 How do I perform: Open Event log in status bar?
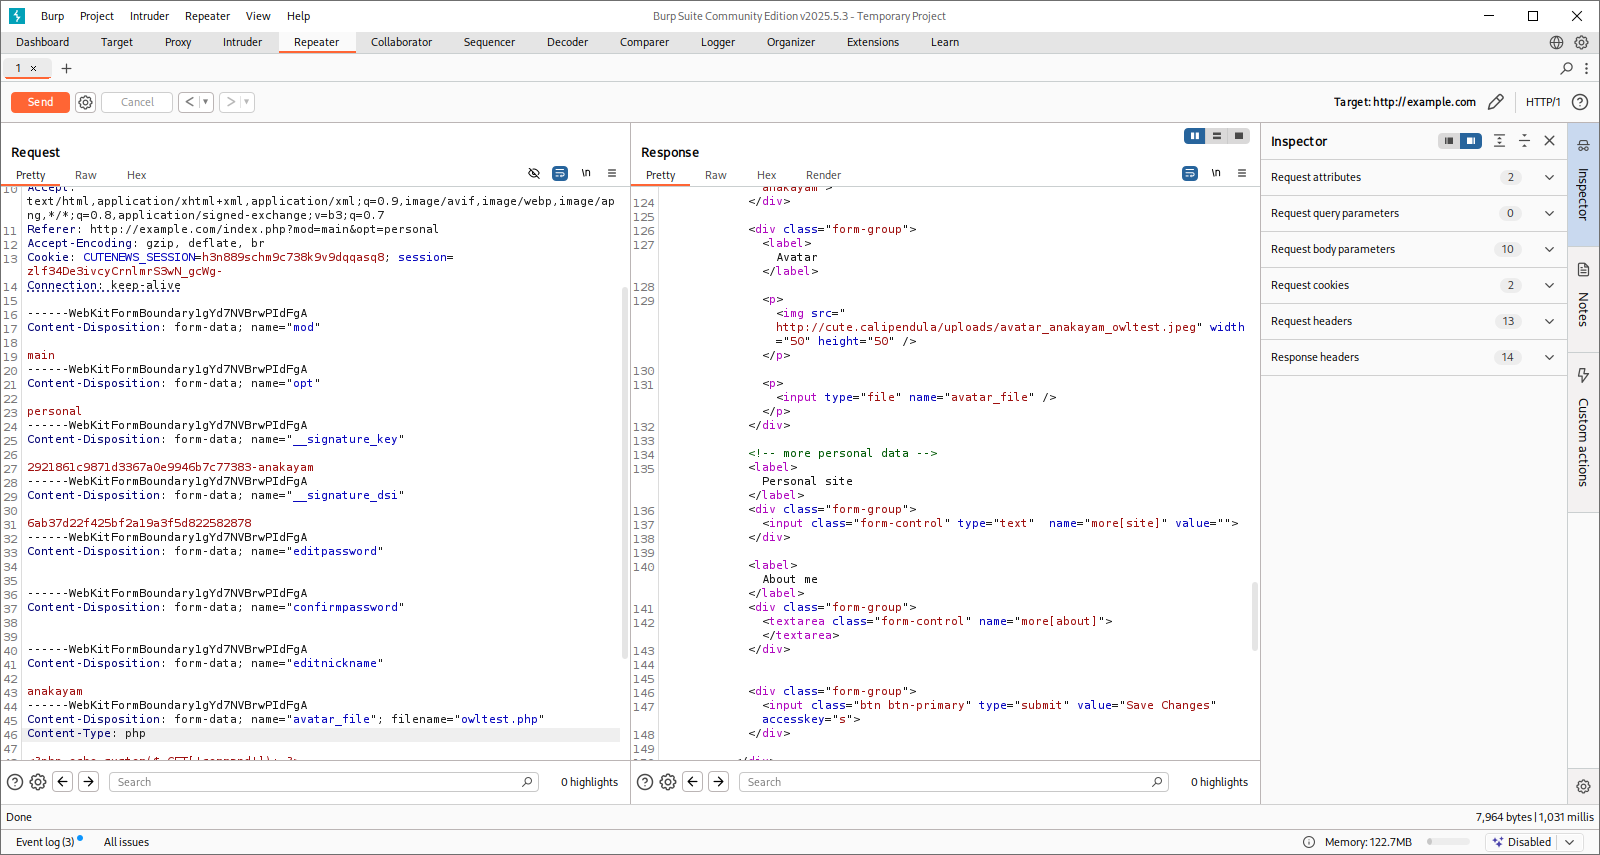(45, 842)
